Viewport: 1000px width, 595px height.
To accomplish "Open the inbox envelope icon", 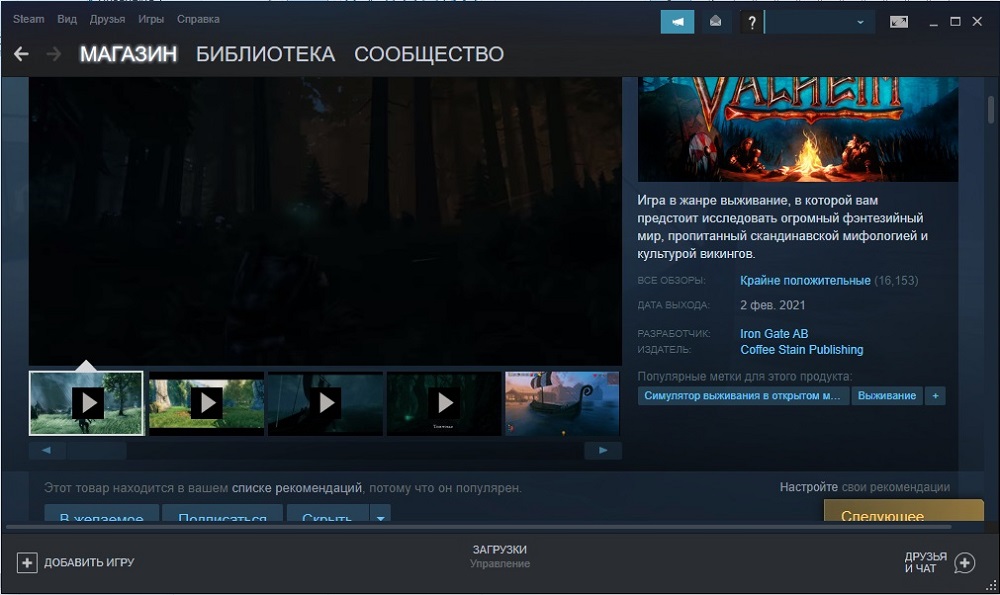I will (715, 21).
